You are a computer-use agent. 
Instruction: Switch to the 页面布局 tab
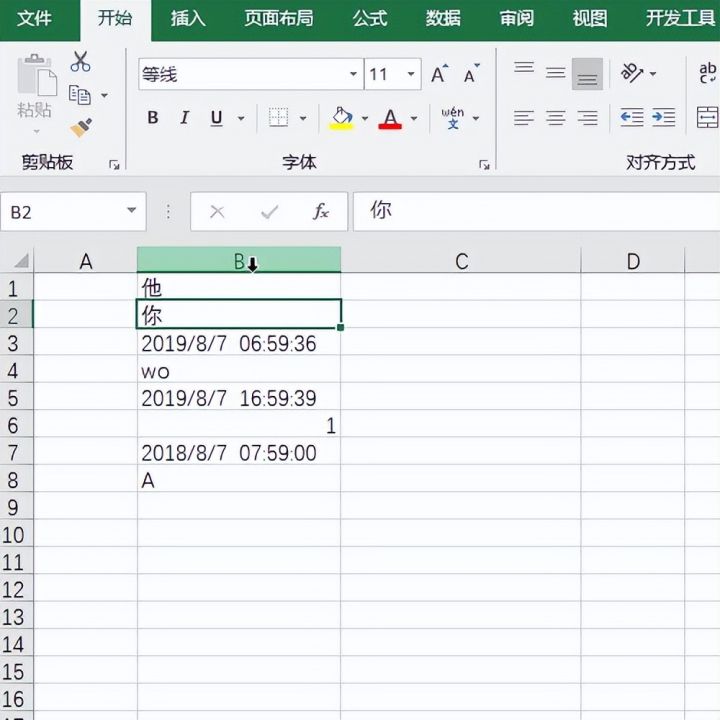click(x=279, y=18)
